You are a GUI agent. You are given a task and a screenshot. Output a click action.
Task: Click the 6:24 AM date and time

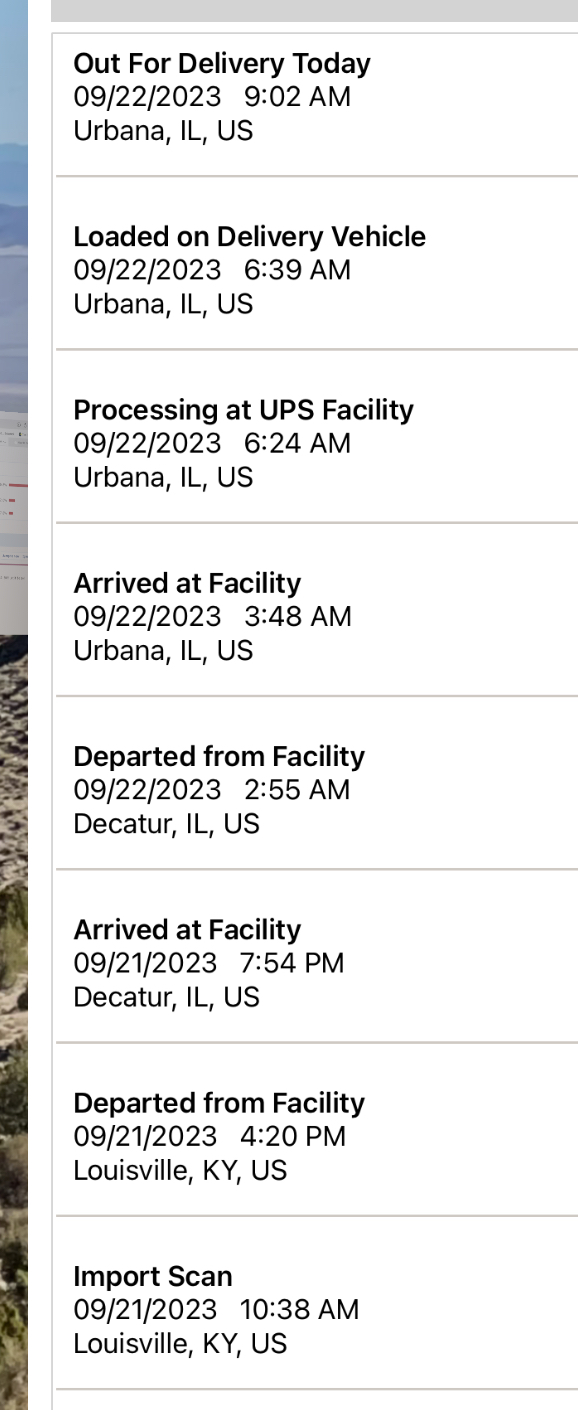(212, 443)
